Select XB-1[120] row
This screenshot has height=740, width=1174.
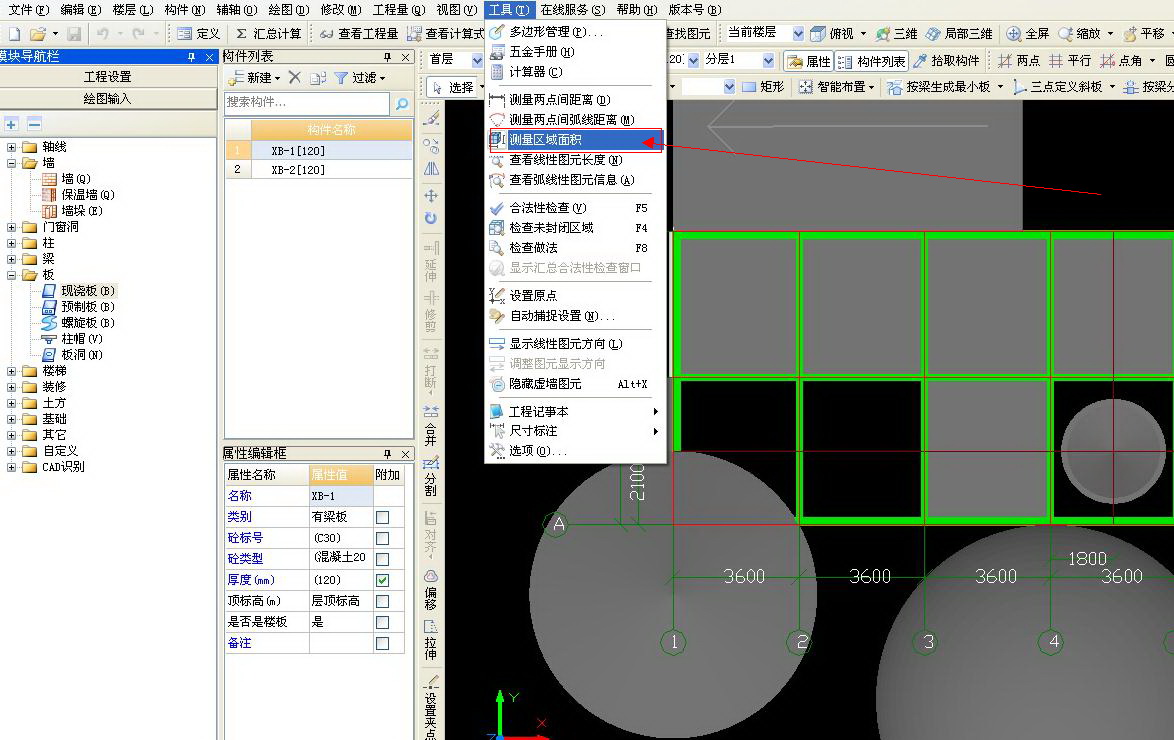319,151
